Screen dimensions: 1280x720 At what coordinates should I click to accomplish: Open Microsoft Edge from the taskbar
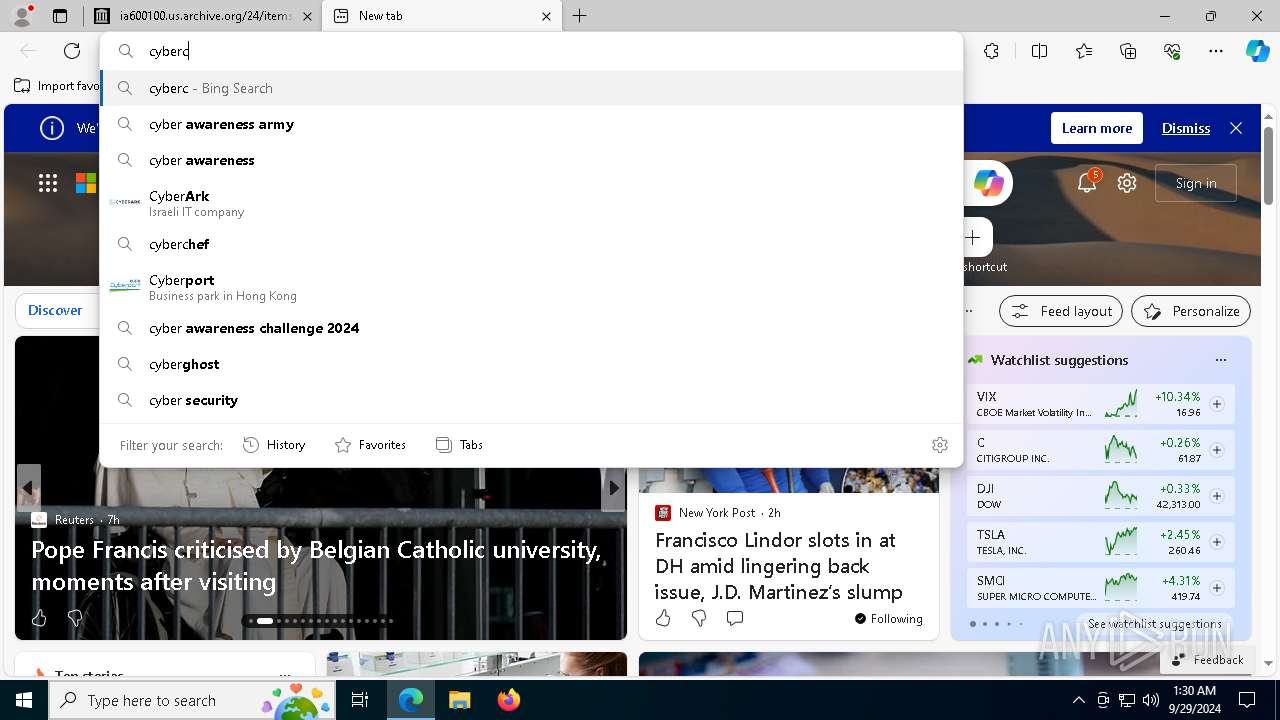click(x=411, y=700)
